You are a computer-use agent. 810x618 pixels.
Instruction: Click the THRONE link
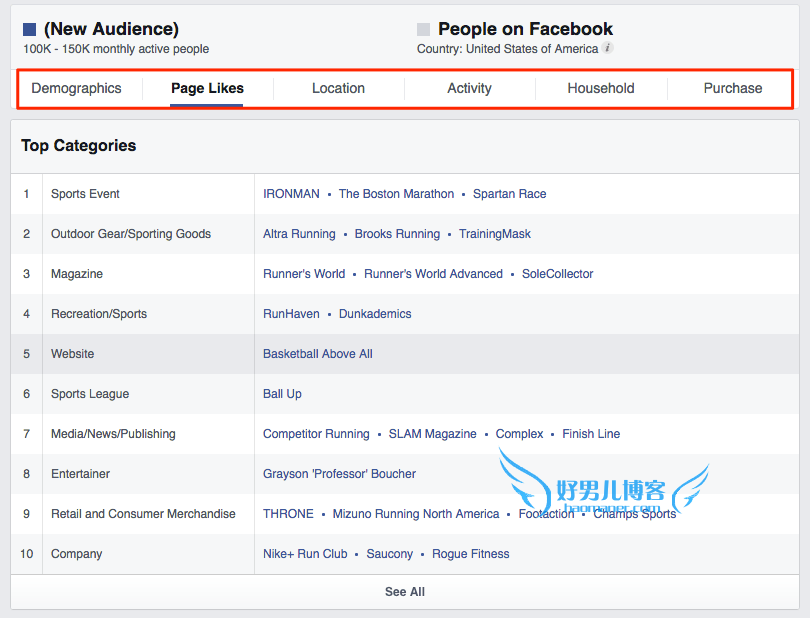point(288,514)
